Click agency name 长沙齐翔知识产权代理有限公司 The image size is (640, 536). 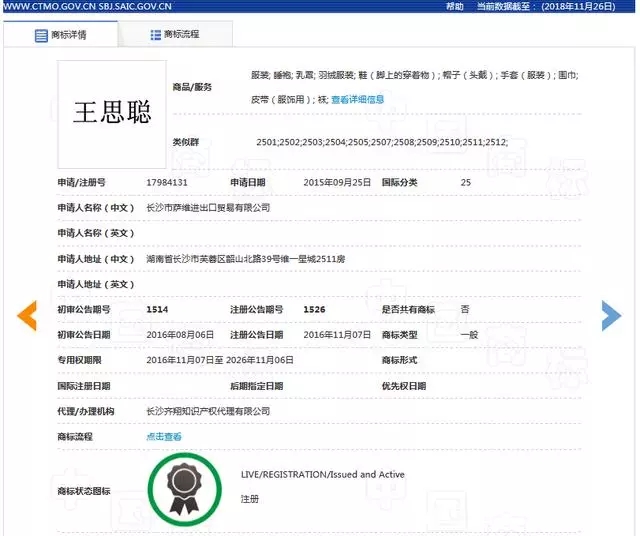click(208, 411)
